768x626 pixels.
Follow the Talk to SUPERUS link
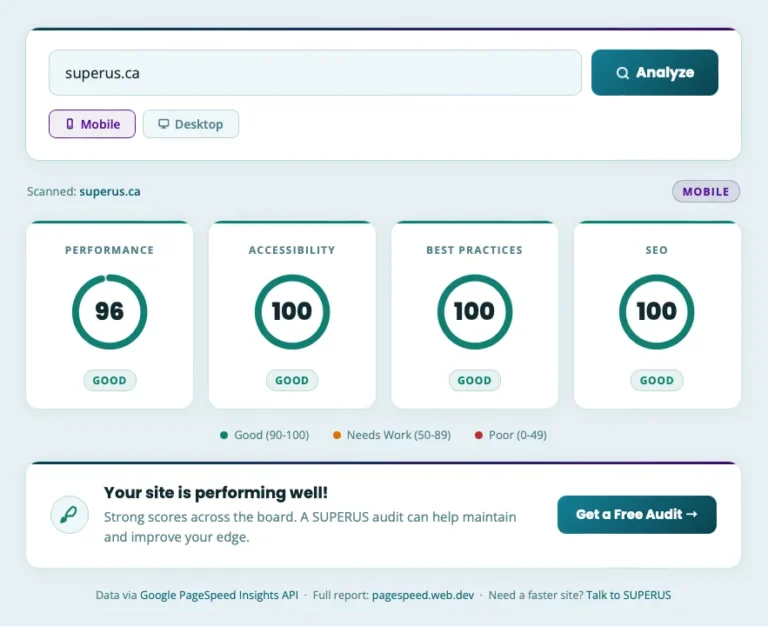(x=628, y=595)
